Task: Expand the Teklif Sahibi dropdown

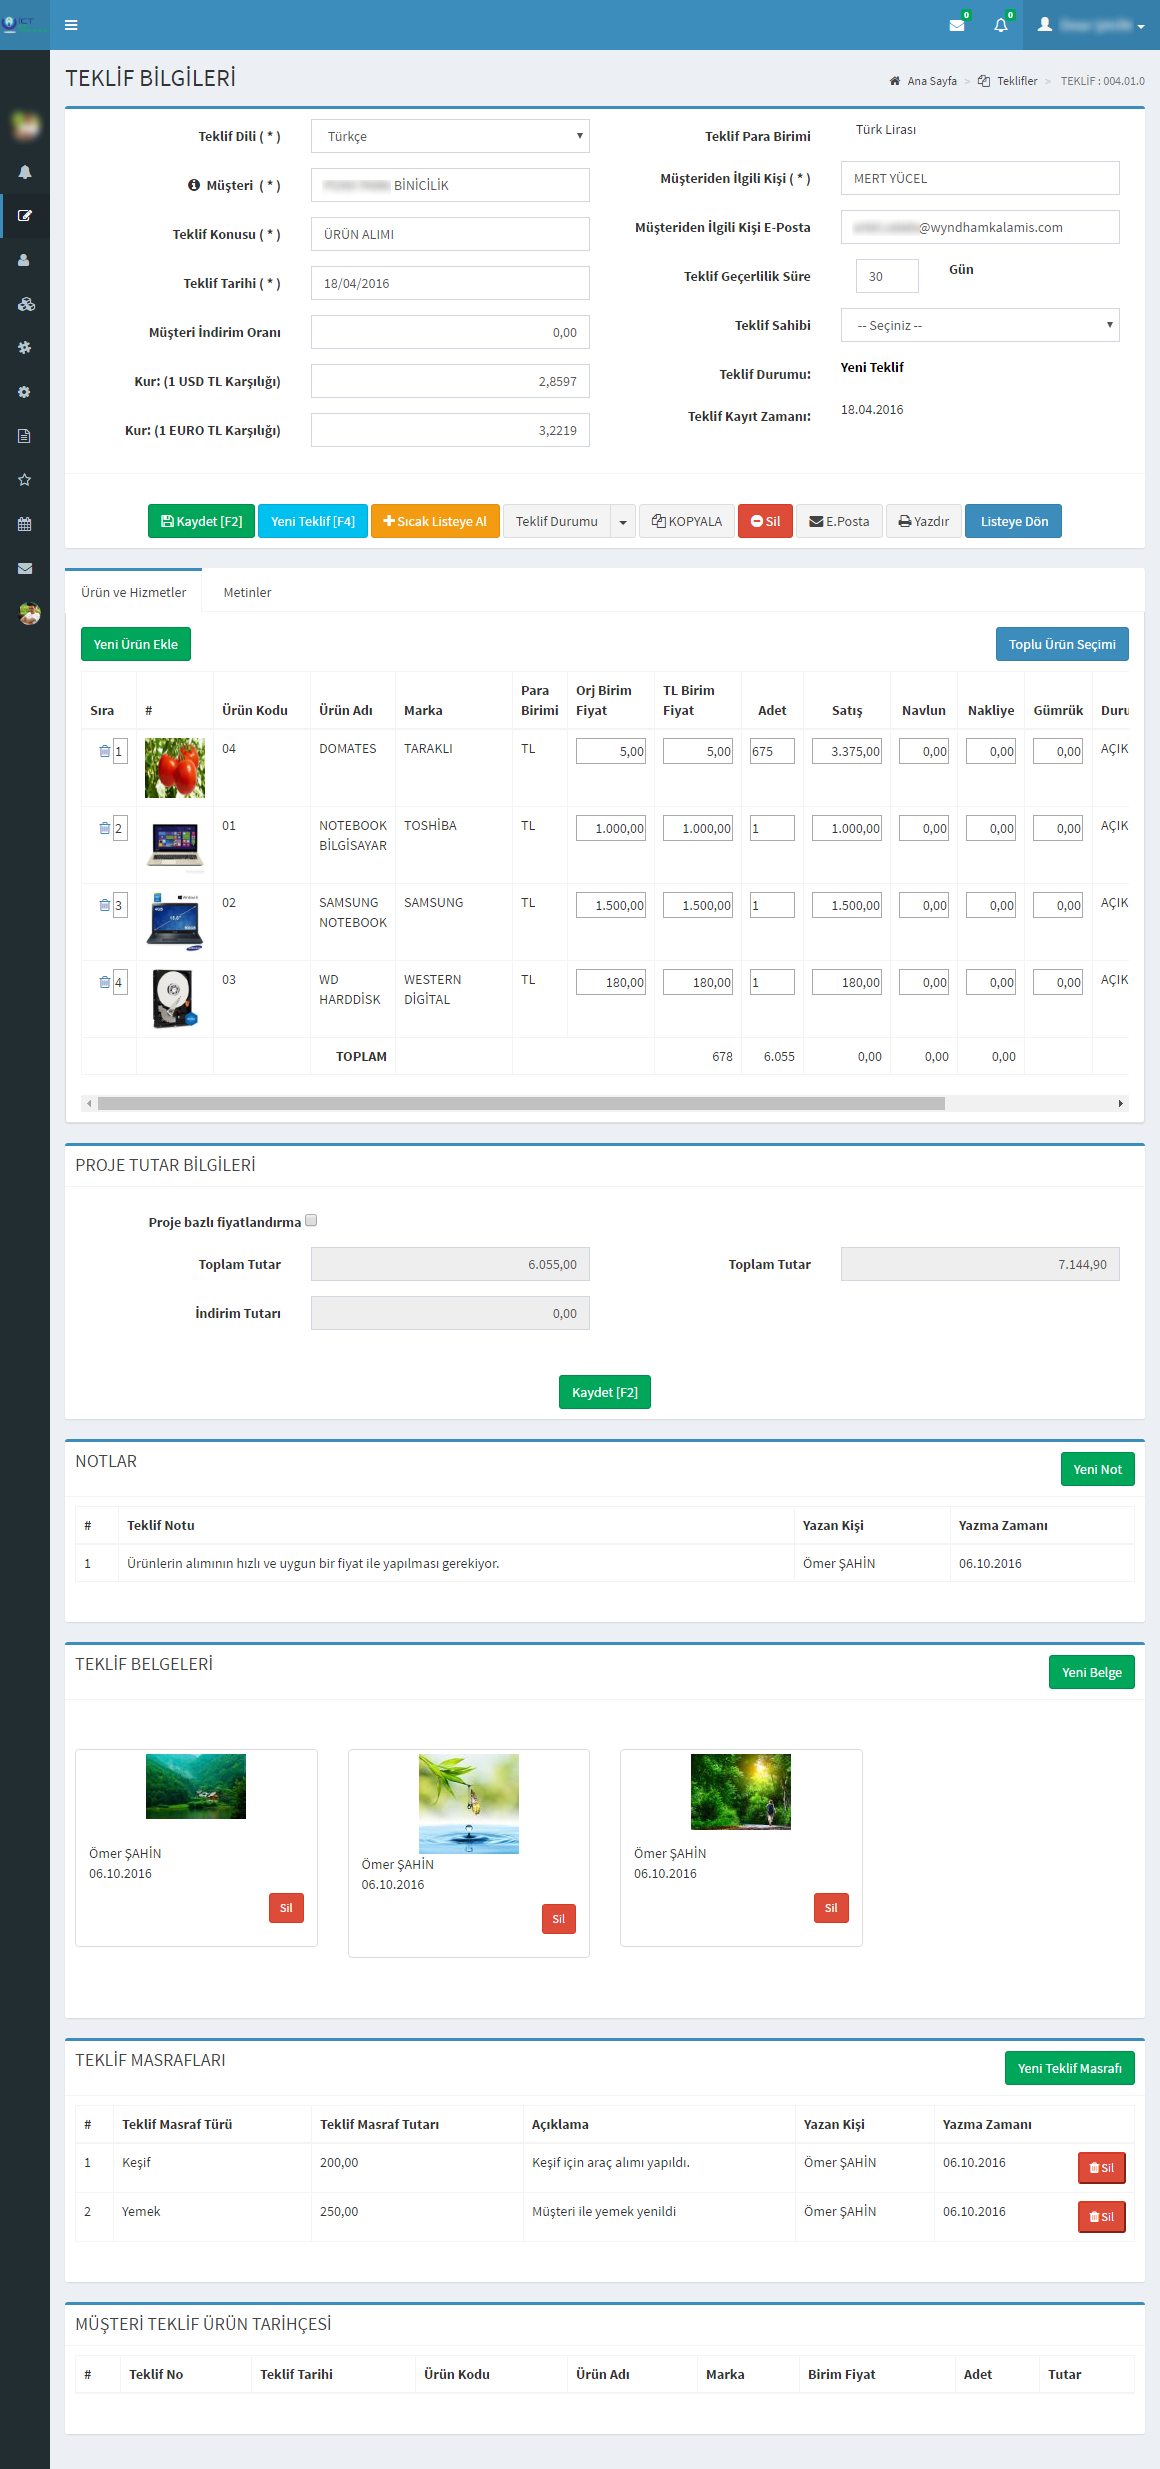Action: pos(979,325)
